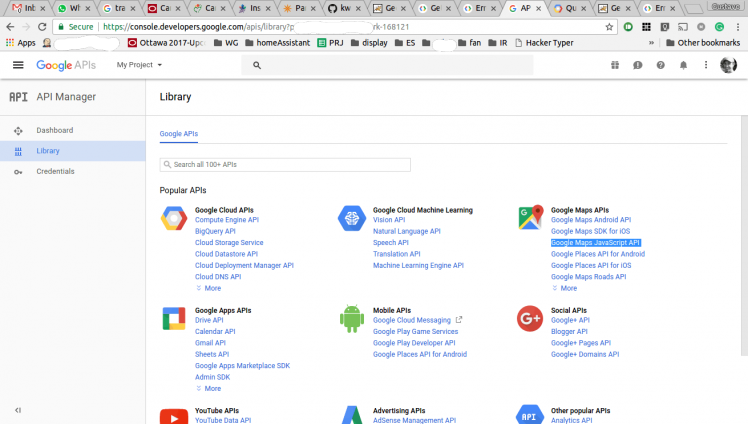Open the Google+ API link
748x424 pixels.
pyautogui.click(x=571, y=320)
